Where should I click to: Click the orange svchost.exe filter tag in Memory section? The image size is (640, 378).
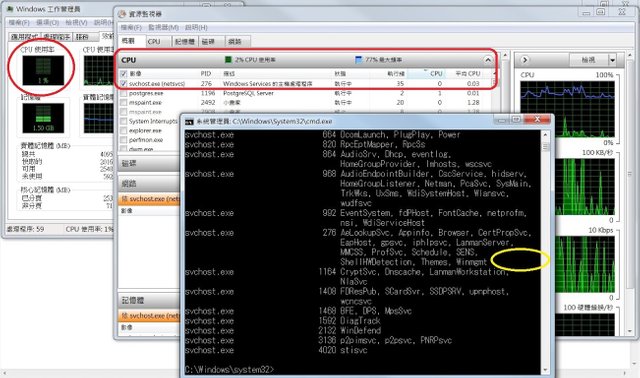(150, 316)
